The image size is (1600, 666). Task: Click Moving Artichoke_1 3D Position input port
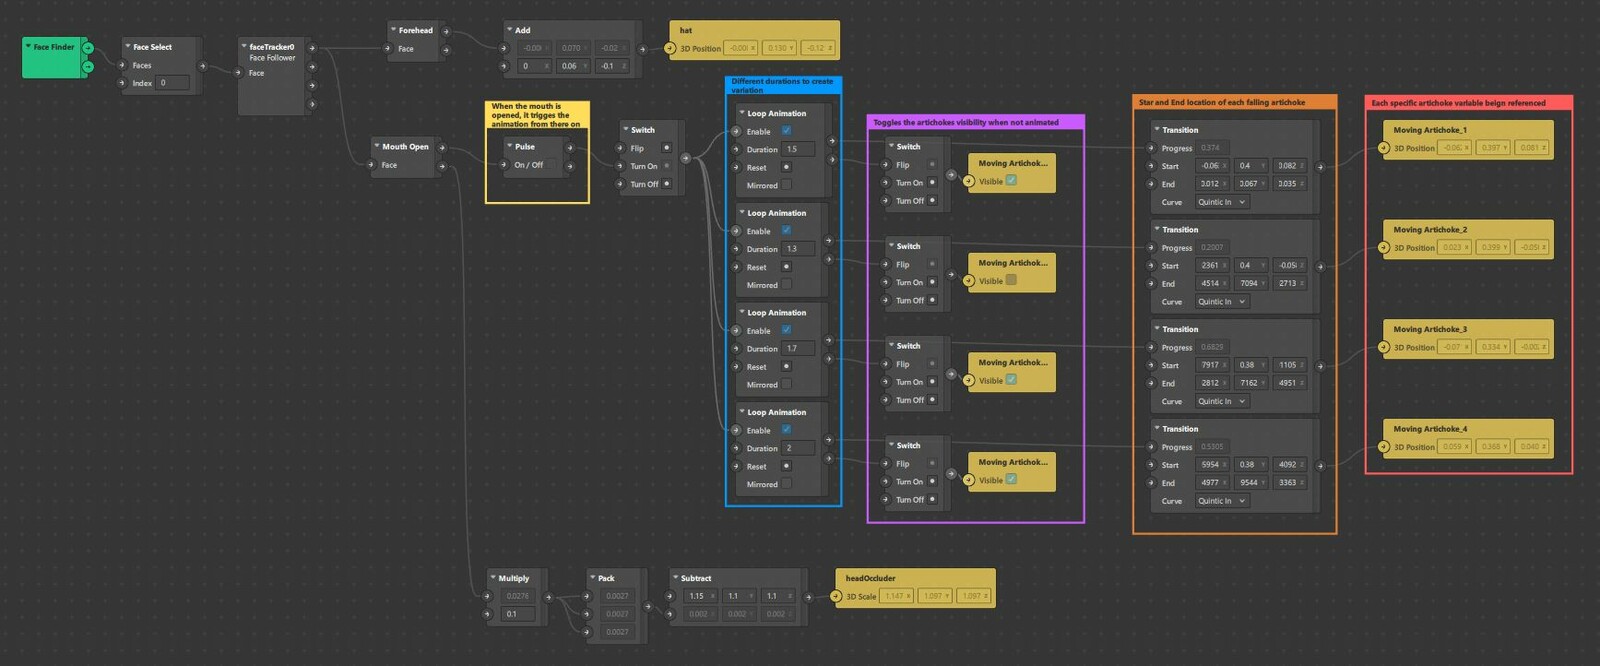(1385, 148)
